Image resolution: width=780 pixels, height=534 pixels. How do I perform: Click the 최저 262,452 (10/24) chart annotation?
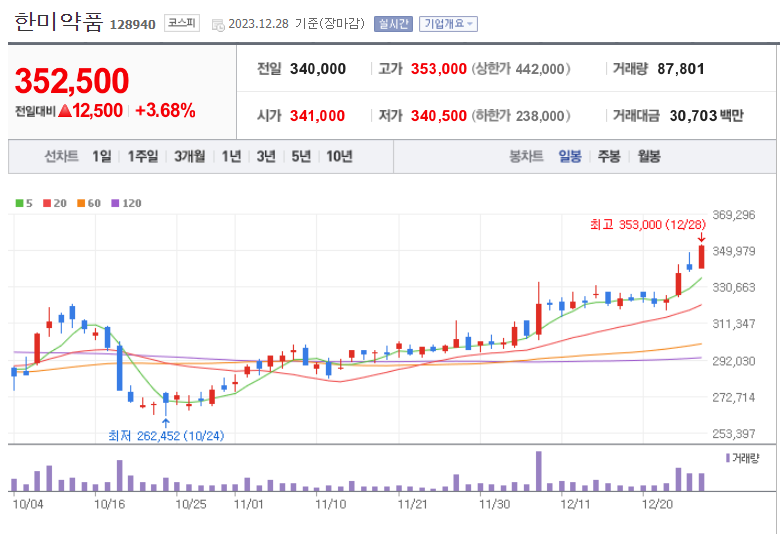pos(166,436)
